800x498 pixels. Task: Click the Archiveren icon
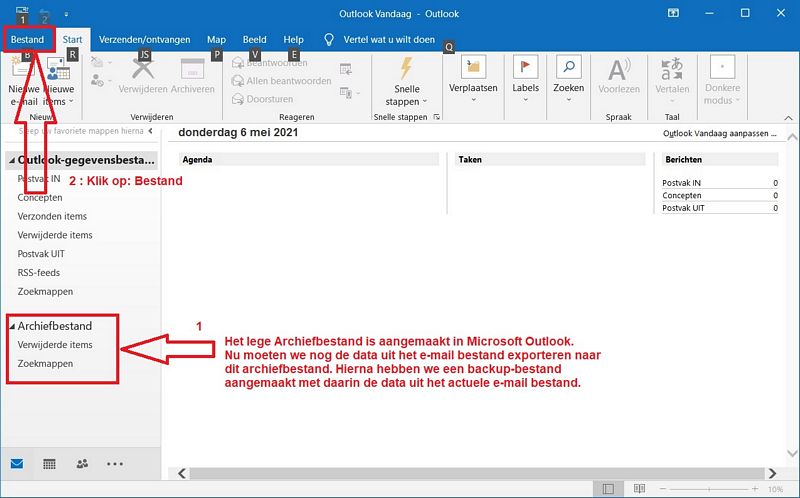(x=192, y=68)
